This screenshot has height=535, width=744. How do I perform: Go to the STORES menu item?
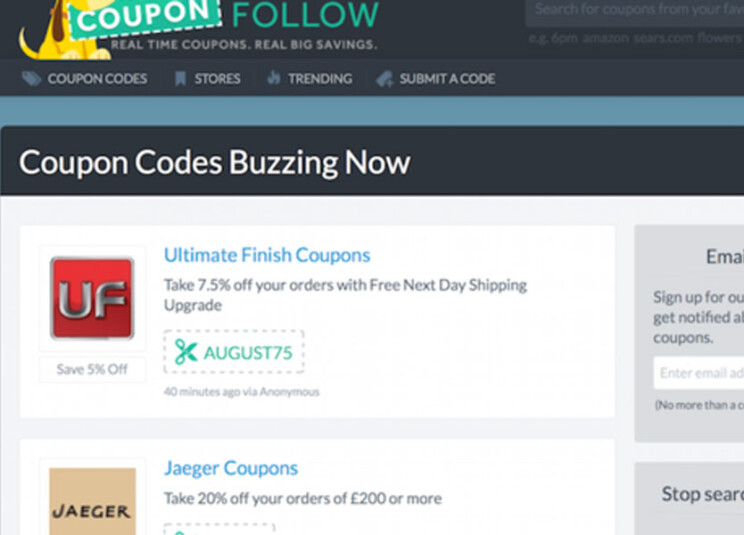[x=217, y=79]
